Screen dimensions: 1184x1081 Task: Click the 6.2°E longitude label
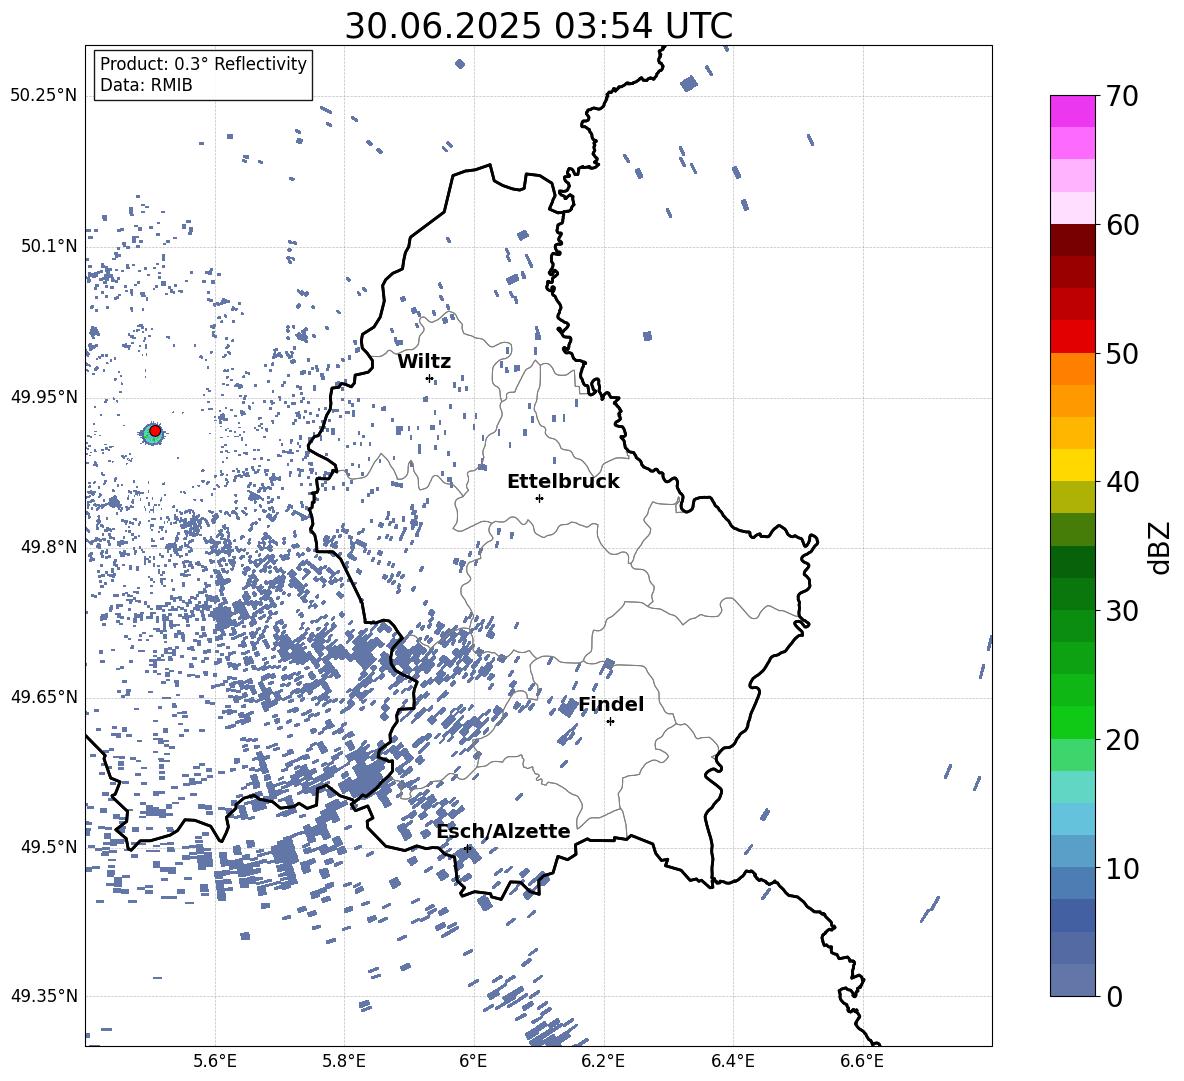click(x=603, y=1062)
